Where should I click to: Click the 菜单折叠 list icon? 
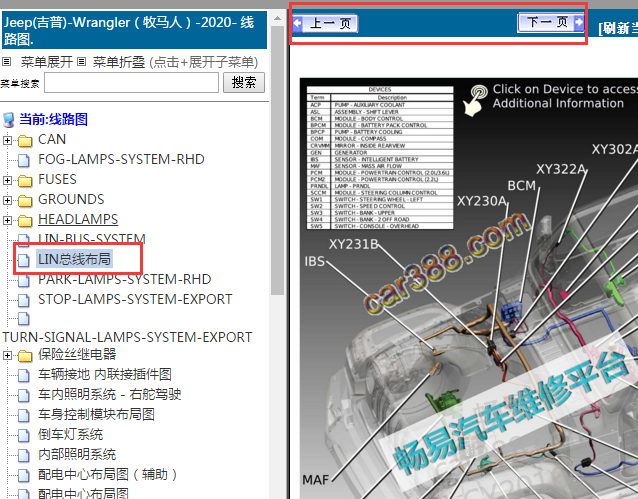81,62
